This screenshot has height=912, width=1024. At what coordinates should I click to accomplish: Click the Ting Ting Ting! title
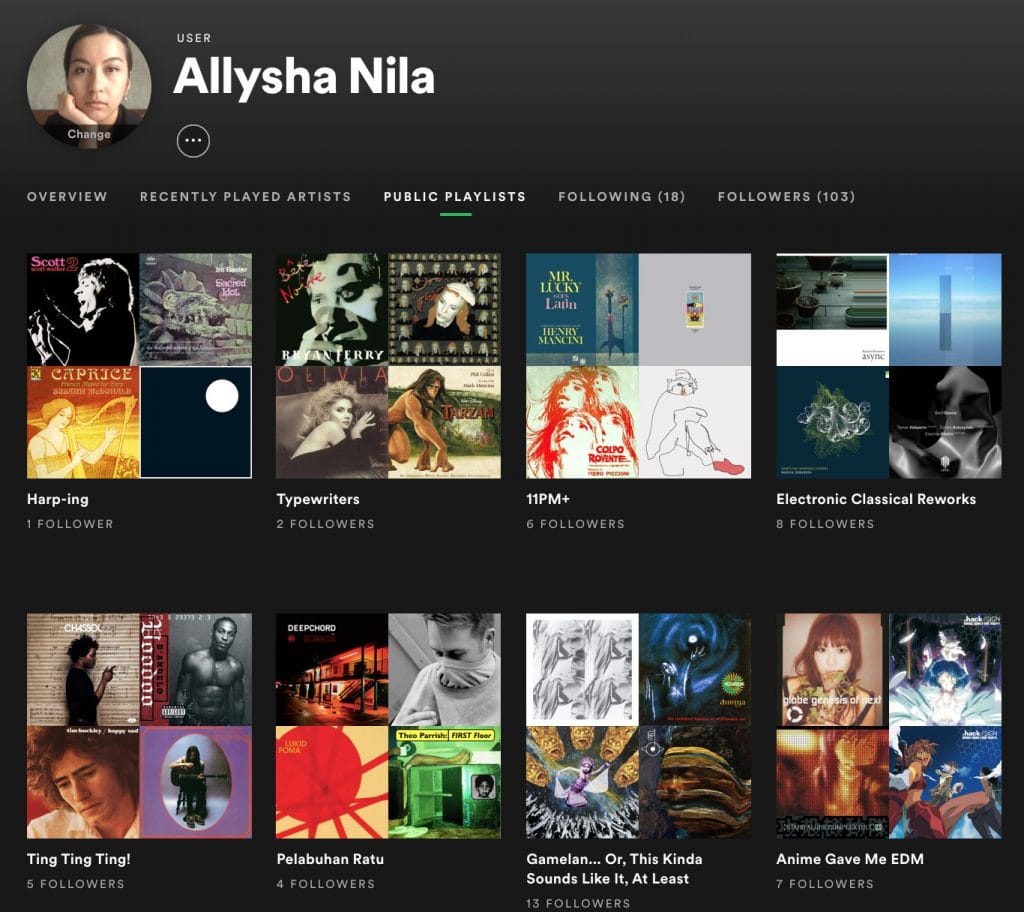point(79,859)
